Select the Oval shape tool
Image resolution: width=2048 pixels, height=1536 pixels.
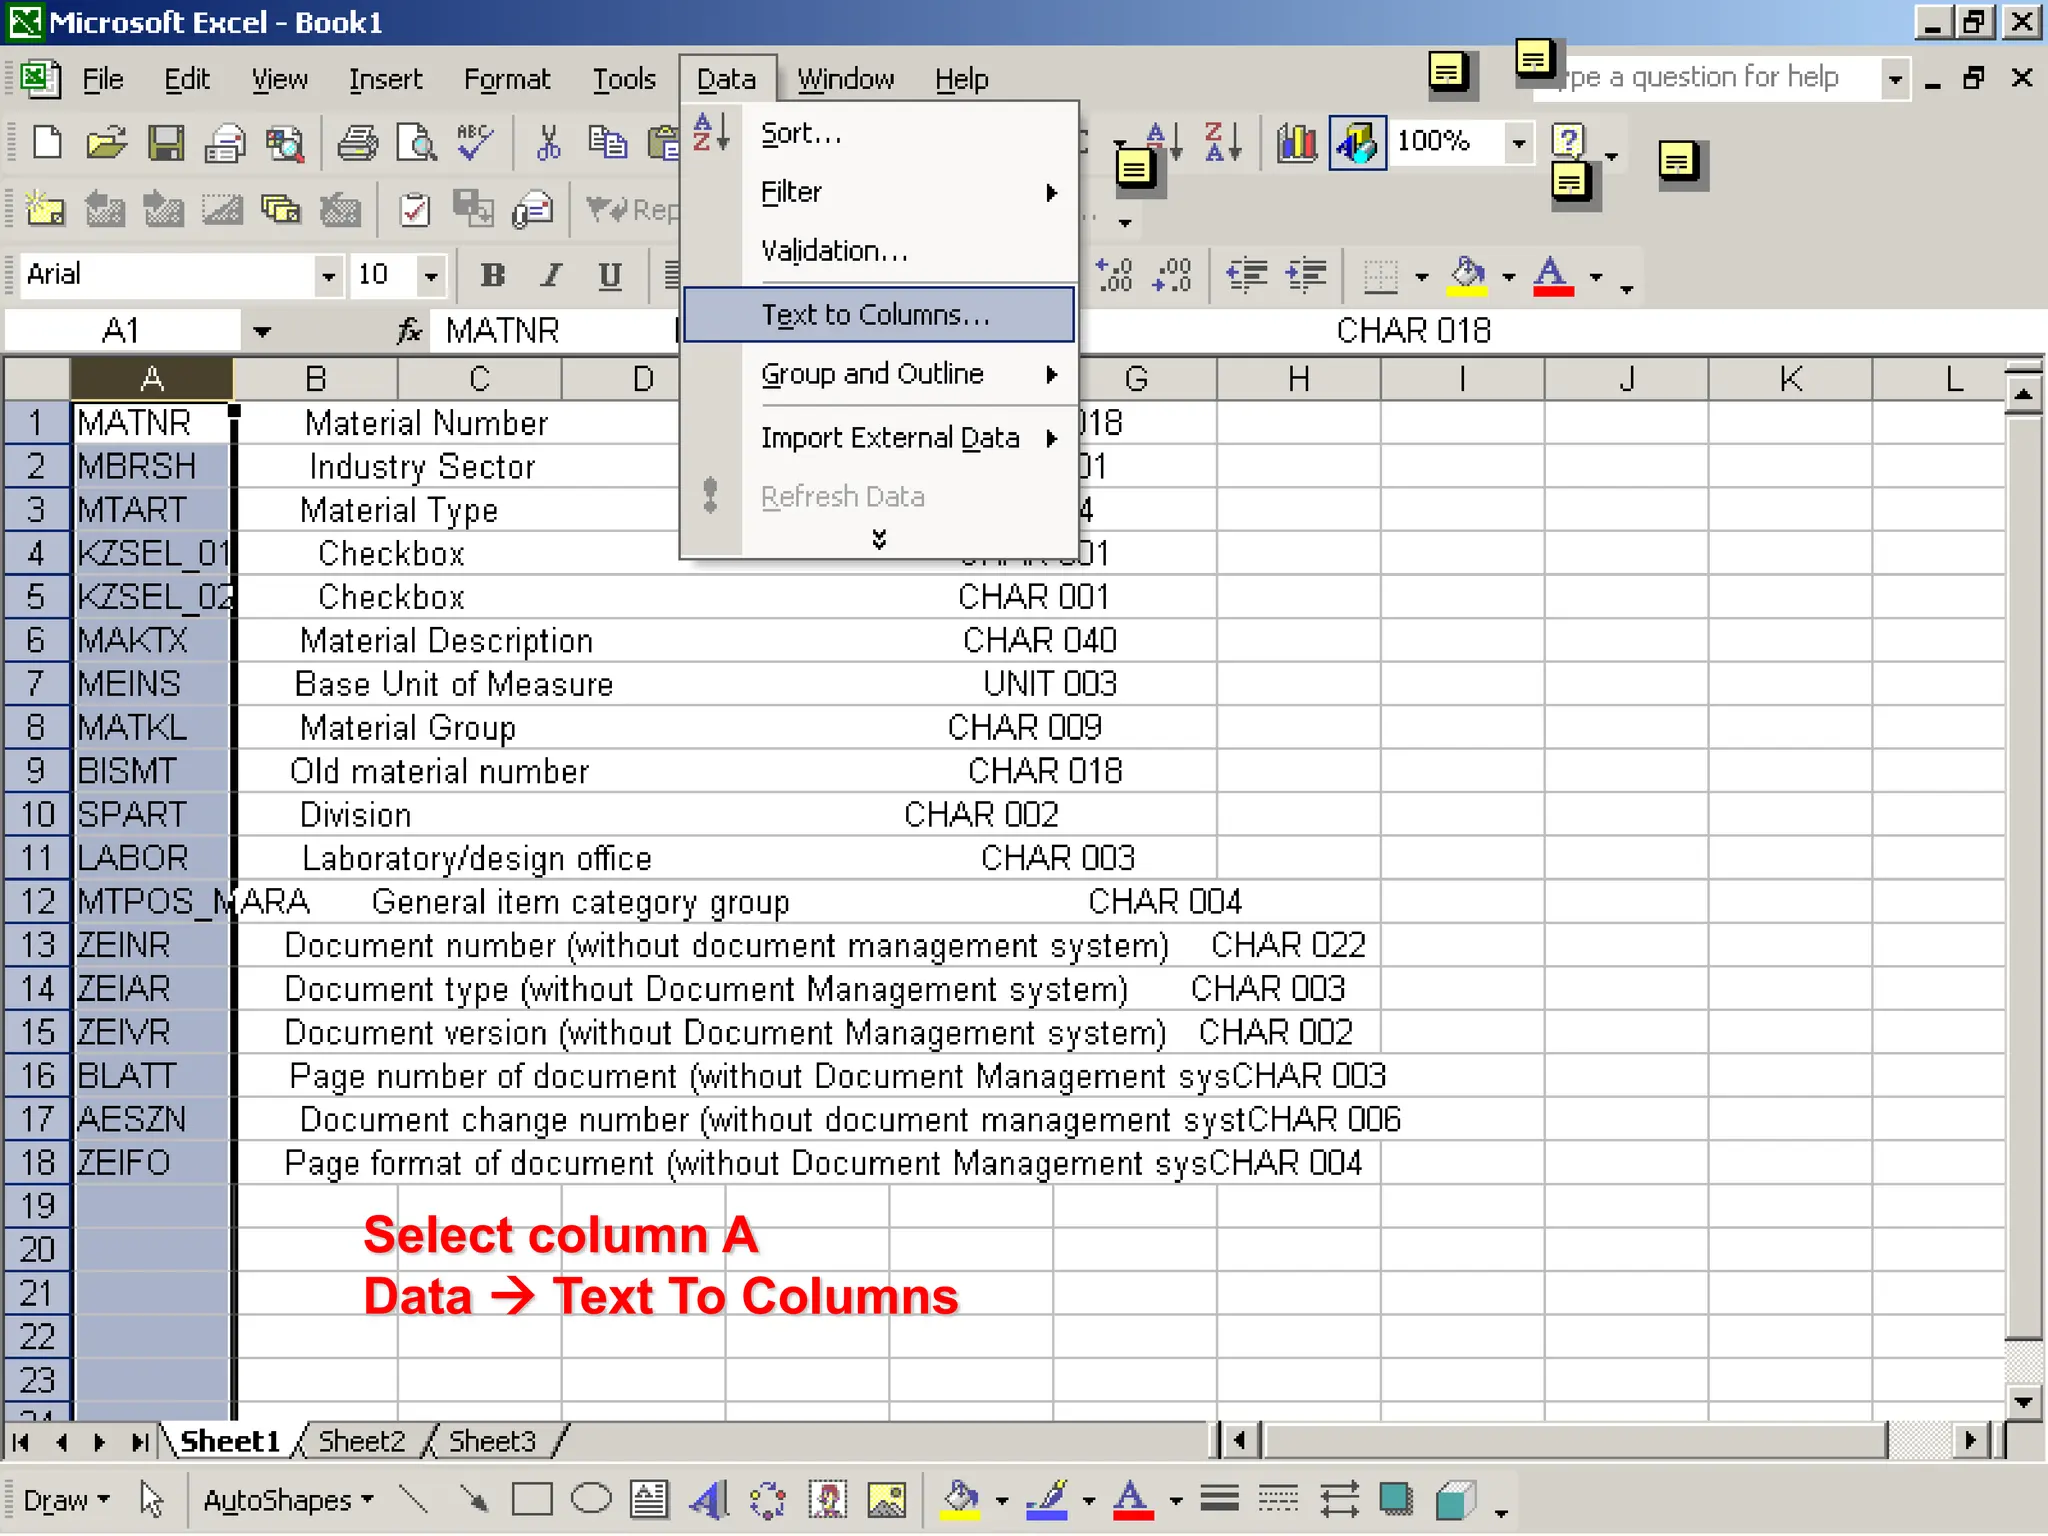(591, 1500)
